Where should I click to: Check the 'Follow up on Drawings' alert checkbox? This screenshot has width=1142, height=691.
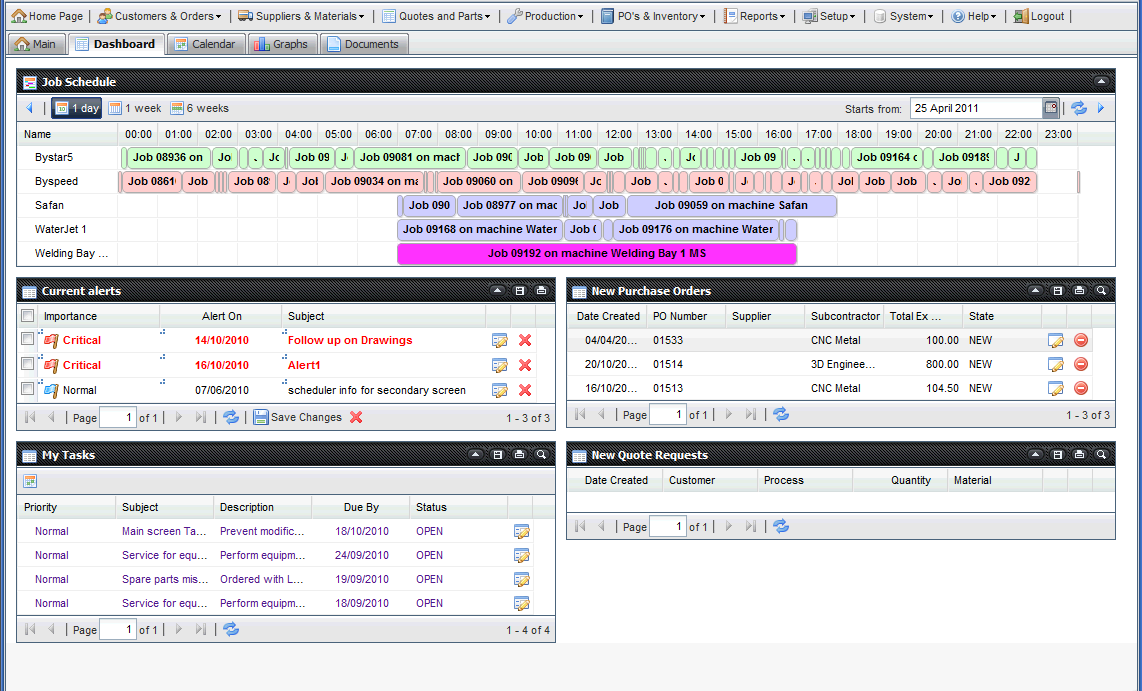(28, 340)
